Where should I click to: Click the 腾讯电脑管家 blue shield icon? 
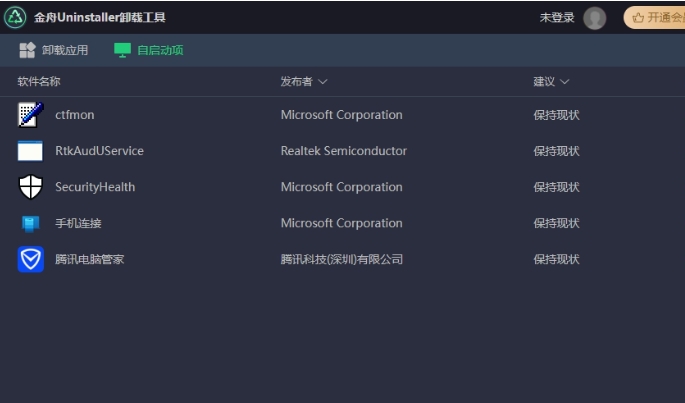[x=31, y=259]
